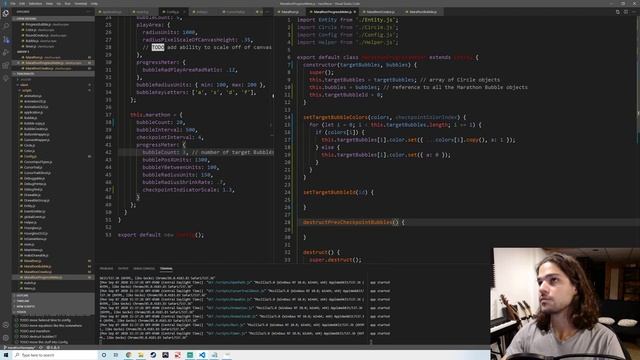The width and height of the screenshot is (640, 360).
Task: Open Google Chrome from the taskbar
Action: point(129,355)
